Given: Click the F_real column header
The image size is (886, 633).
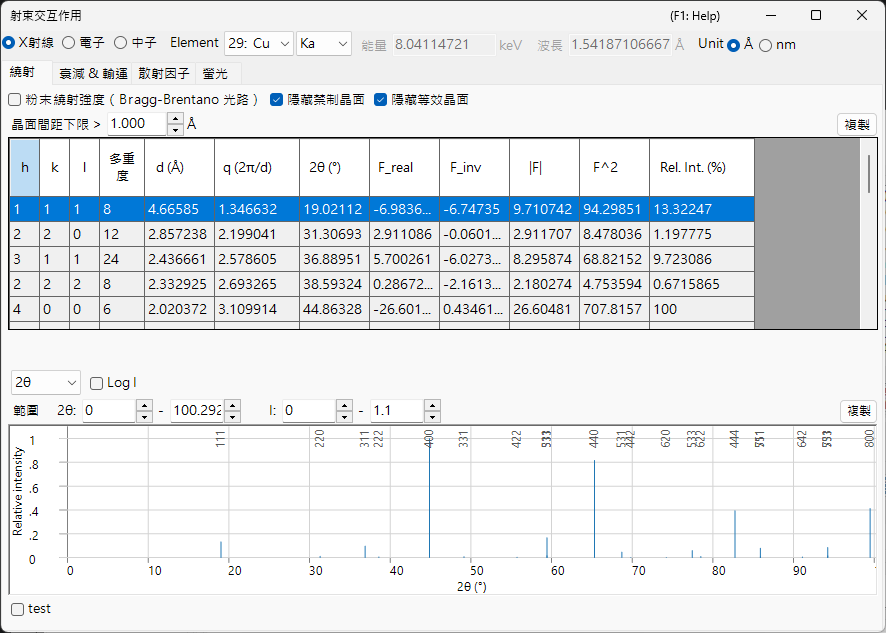Looking at the screenshot, I should tap(405, 168).
